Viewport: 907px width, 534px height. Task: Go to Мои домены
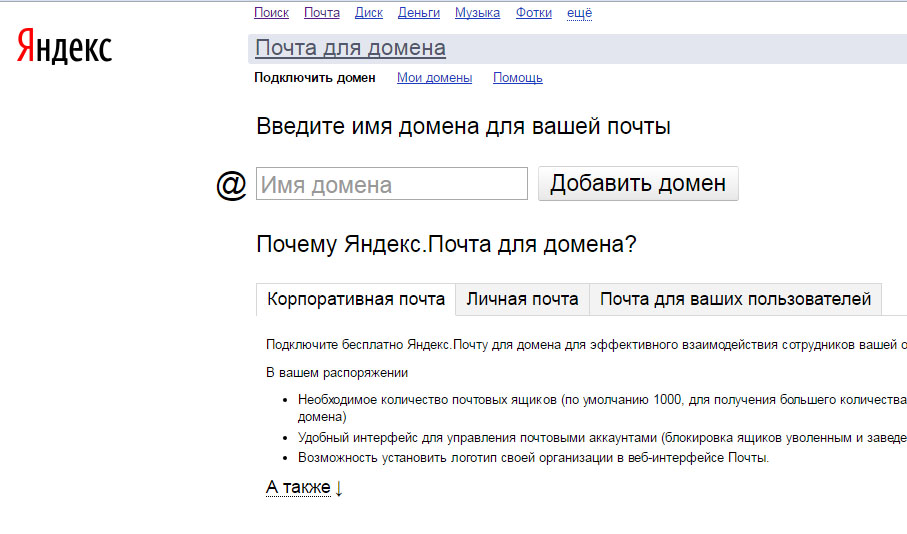[x=434, y=78]
